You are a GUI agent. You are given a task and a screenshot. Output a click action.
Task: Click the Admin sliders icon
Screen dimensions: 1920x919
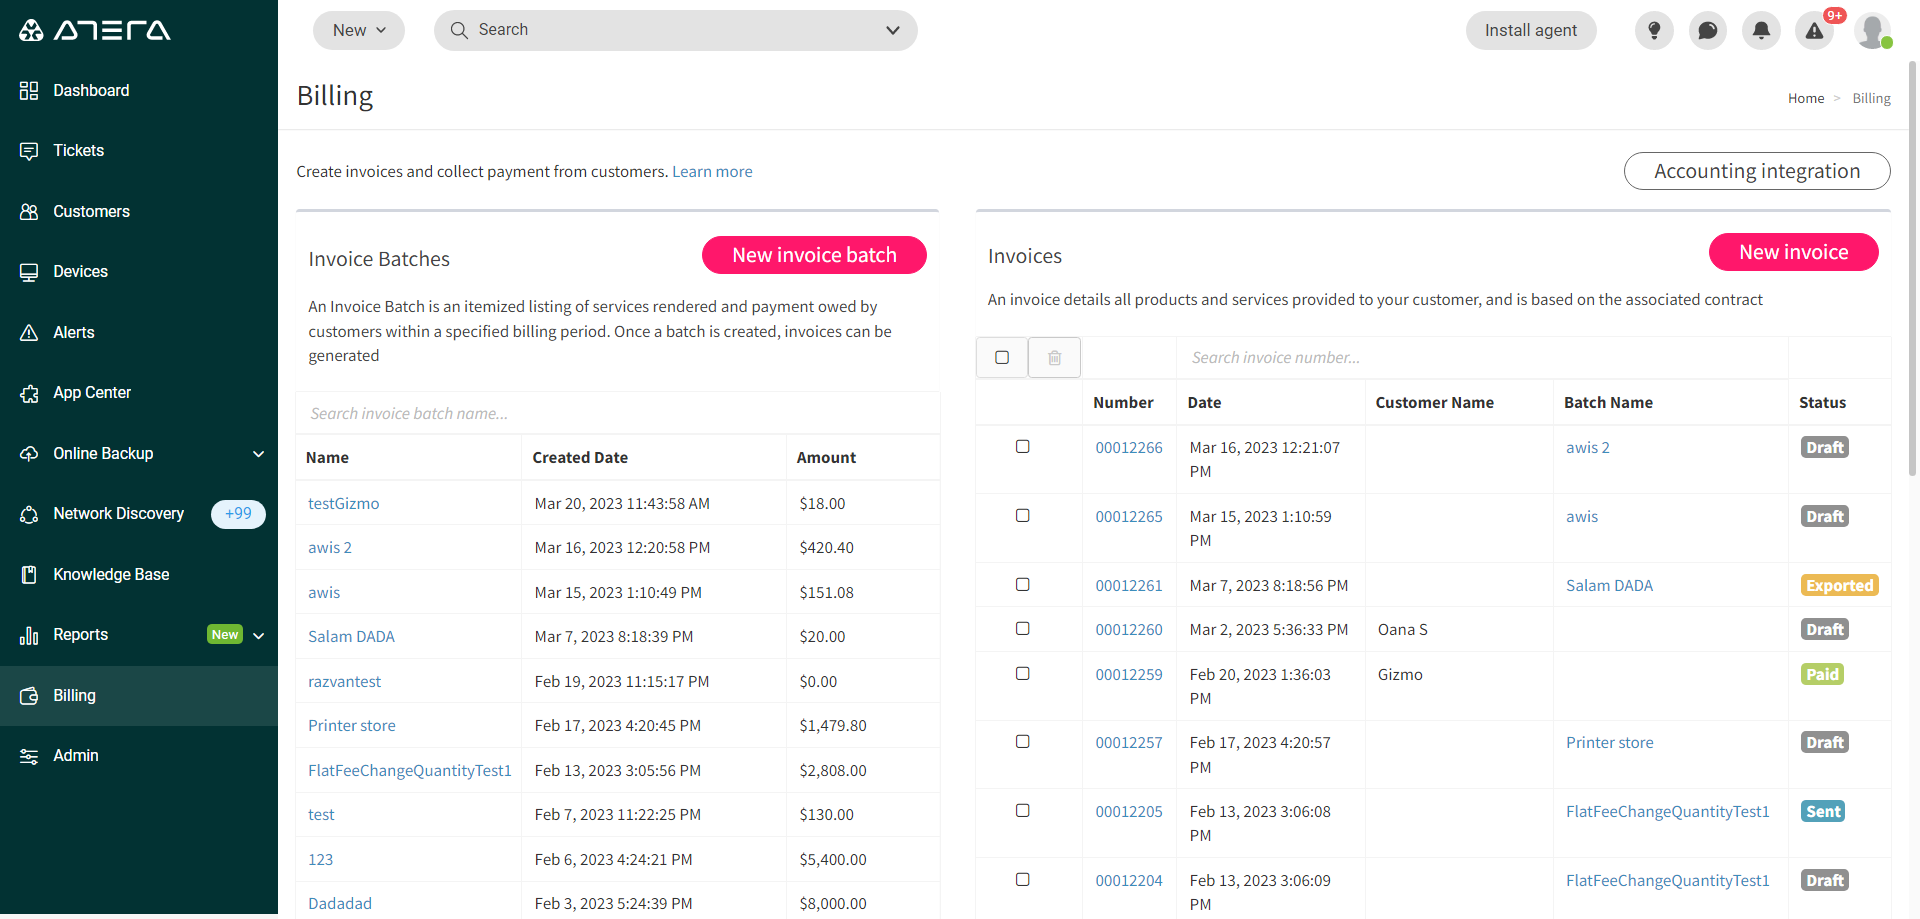[x=29, y=756]
